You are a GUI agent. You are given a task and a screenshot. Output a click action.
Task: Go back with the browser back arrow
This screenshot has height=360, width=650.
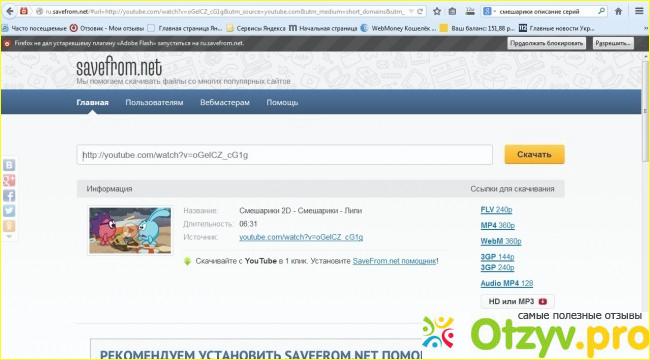point(9,12)
